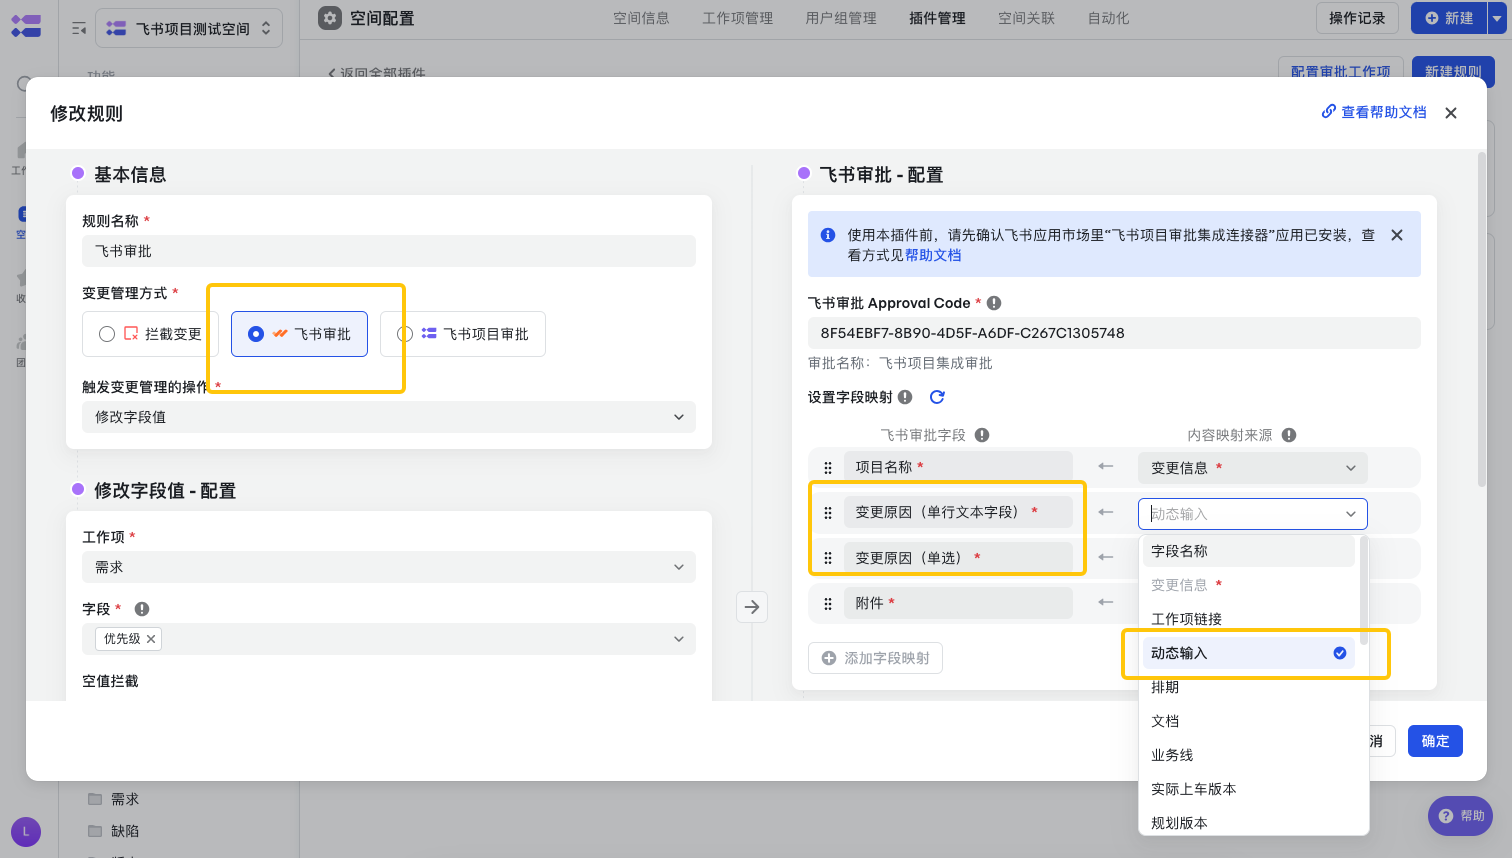
Task: Click the dialog's vertical scrollbar
Action: (1481, 320)
